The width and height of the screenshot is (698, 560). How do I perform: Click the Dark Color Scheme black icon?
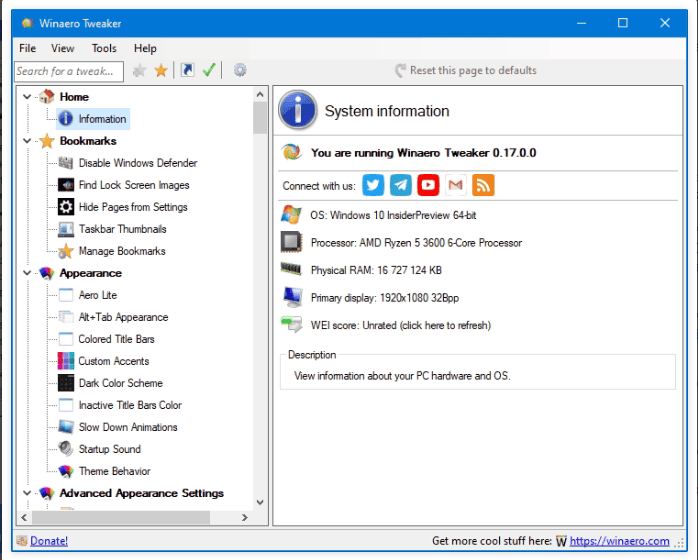[66, 383]
